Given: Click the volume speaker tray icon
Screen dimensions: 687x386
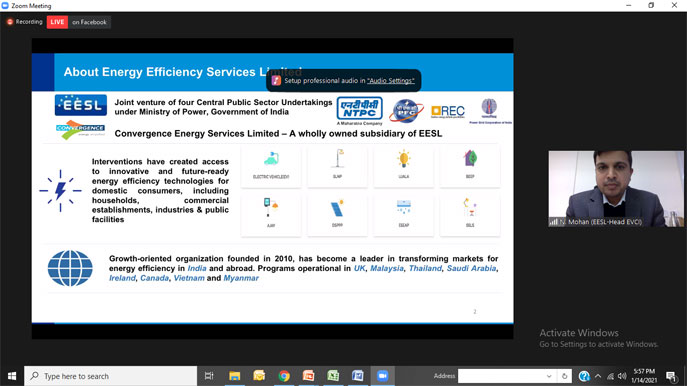Looking at the screenshot, I should tap(622, 376).
